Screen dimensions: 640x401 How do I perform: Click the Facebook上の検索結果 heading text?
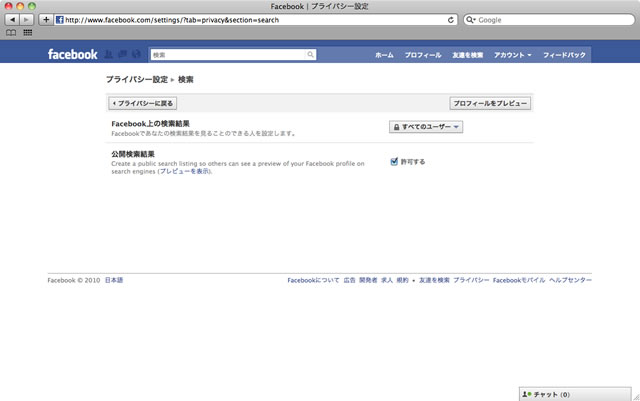pos(150,124)
